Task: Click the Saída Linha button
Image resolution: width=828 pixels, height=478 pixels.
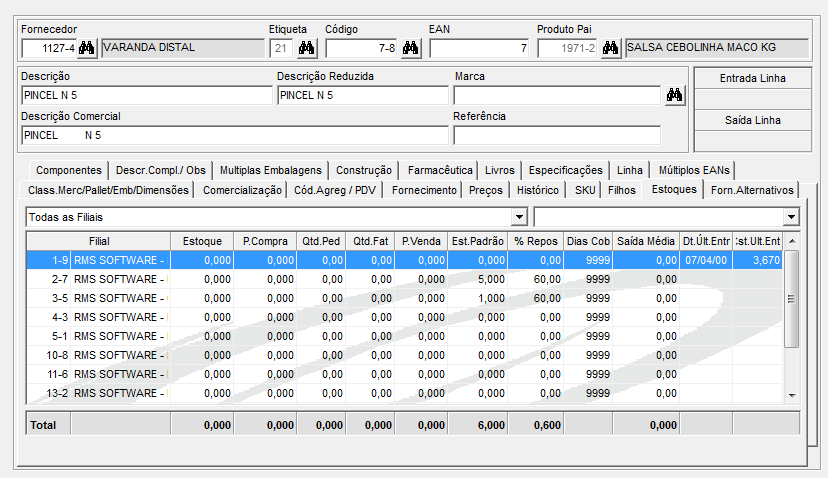Action: coord(752,120)
